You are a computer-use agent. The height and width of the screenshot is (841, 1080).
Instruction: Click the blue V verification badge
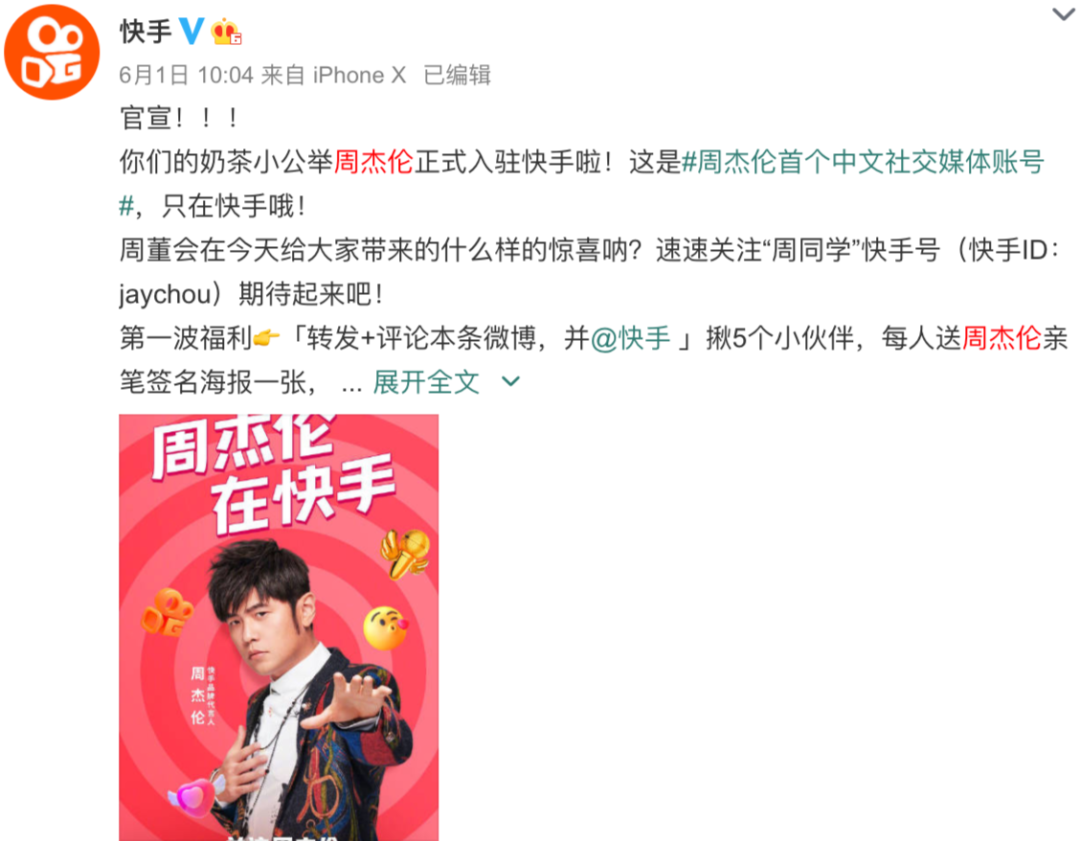point(191,31)
